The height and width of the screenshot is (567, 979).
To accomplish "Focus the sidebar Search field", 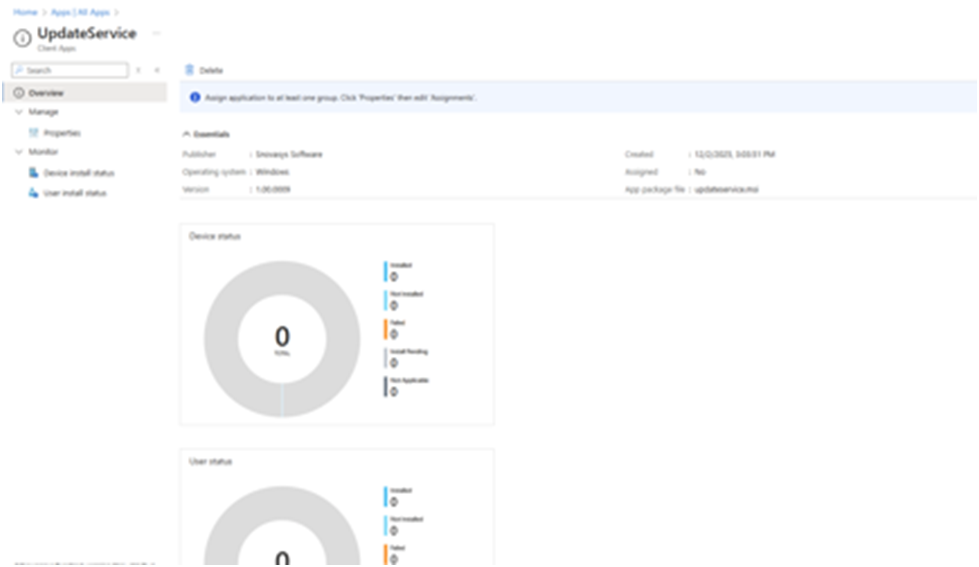I will (x=70, y=70).
